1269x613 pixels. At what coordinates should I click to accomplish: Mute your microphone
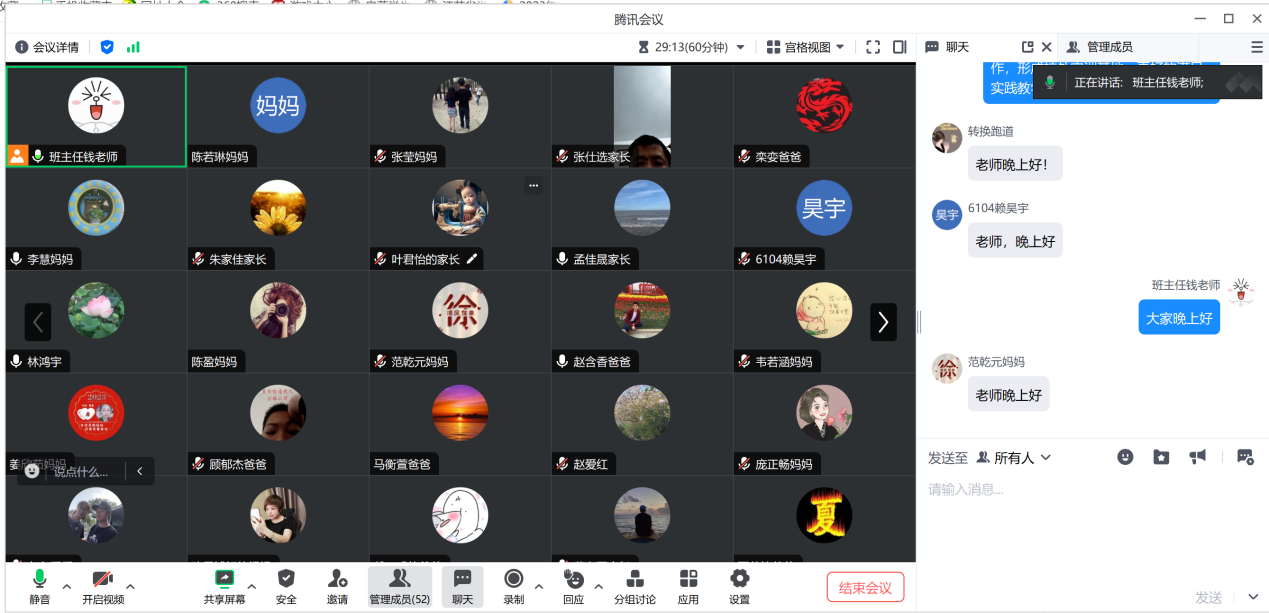(38, 586)
